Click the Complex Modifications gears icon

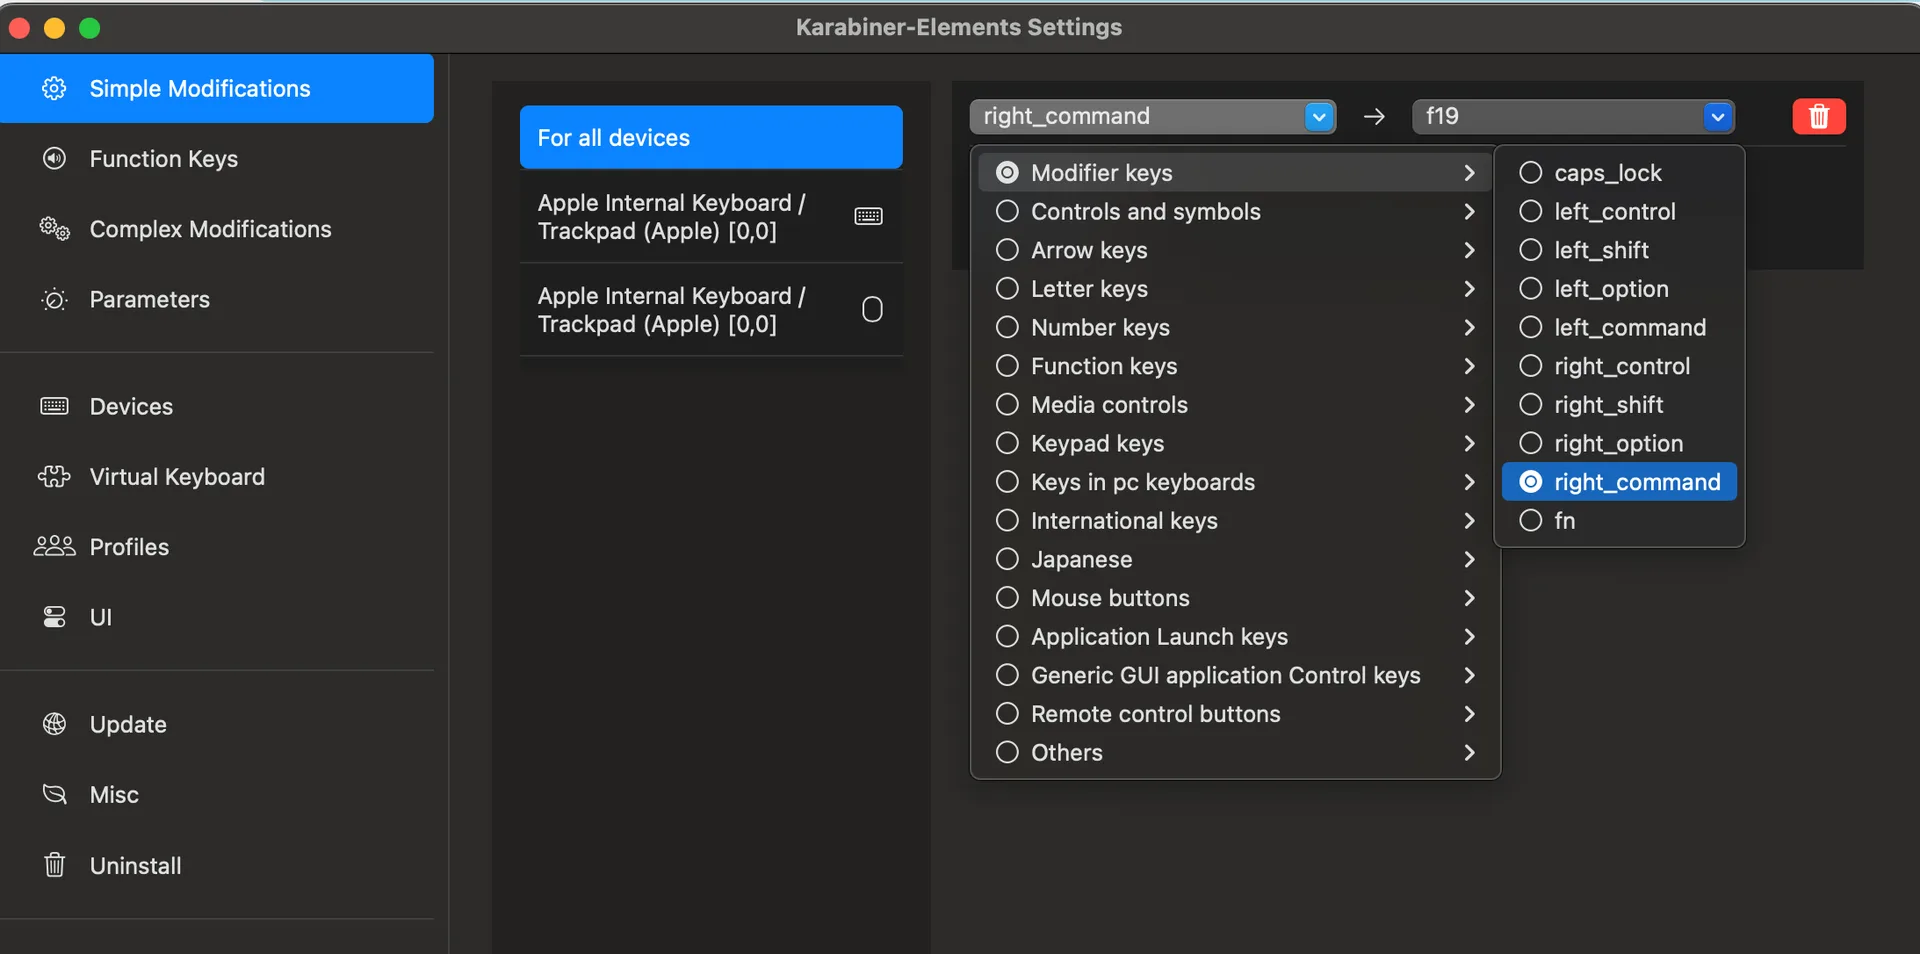(x=54, y=229)
